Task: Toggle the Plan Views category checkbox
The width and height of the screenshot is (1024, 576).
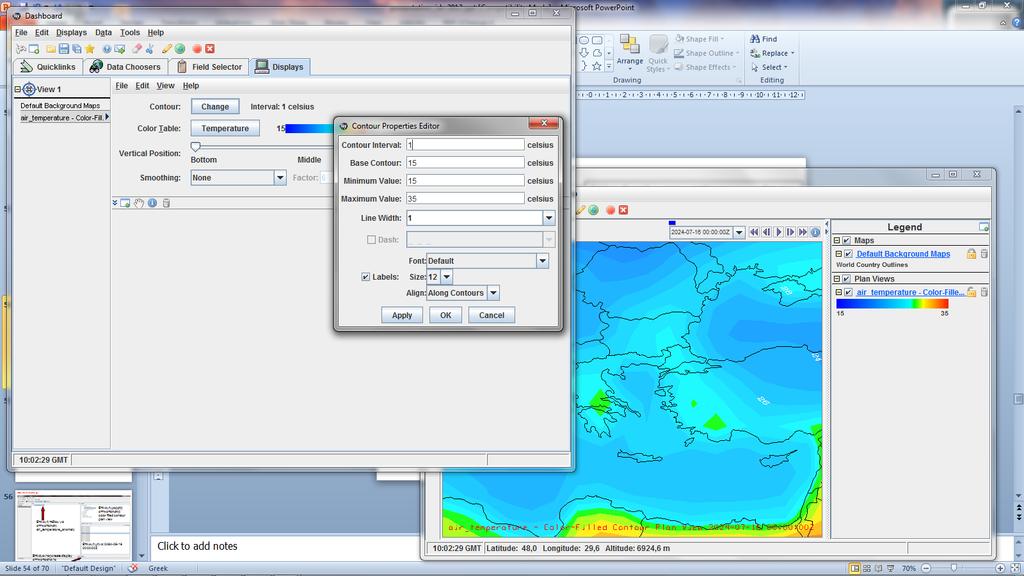Action: click(x=846, y=279)
